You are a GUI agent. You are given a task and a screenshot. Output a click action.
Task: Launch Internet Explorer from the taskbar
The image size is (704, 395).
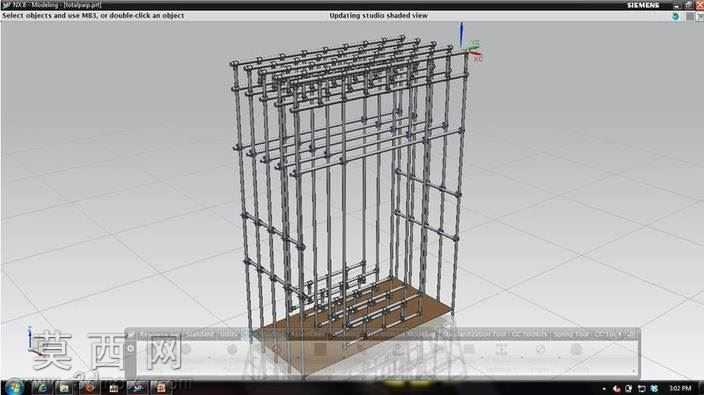(41, 388)
